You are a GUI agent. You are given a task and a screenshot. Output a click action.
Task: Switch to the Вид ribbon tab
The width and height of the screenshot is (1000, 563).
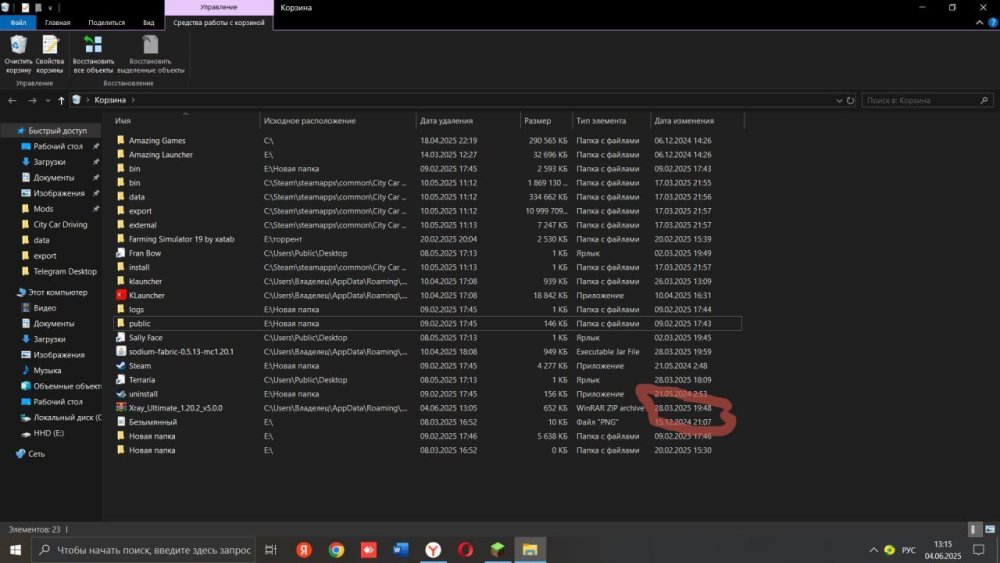pos(149,22)
